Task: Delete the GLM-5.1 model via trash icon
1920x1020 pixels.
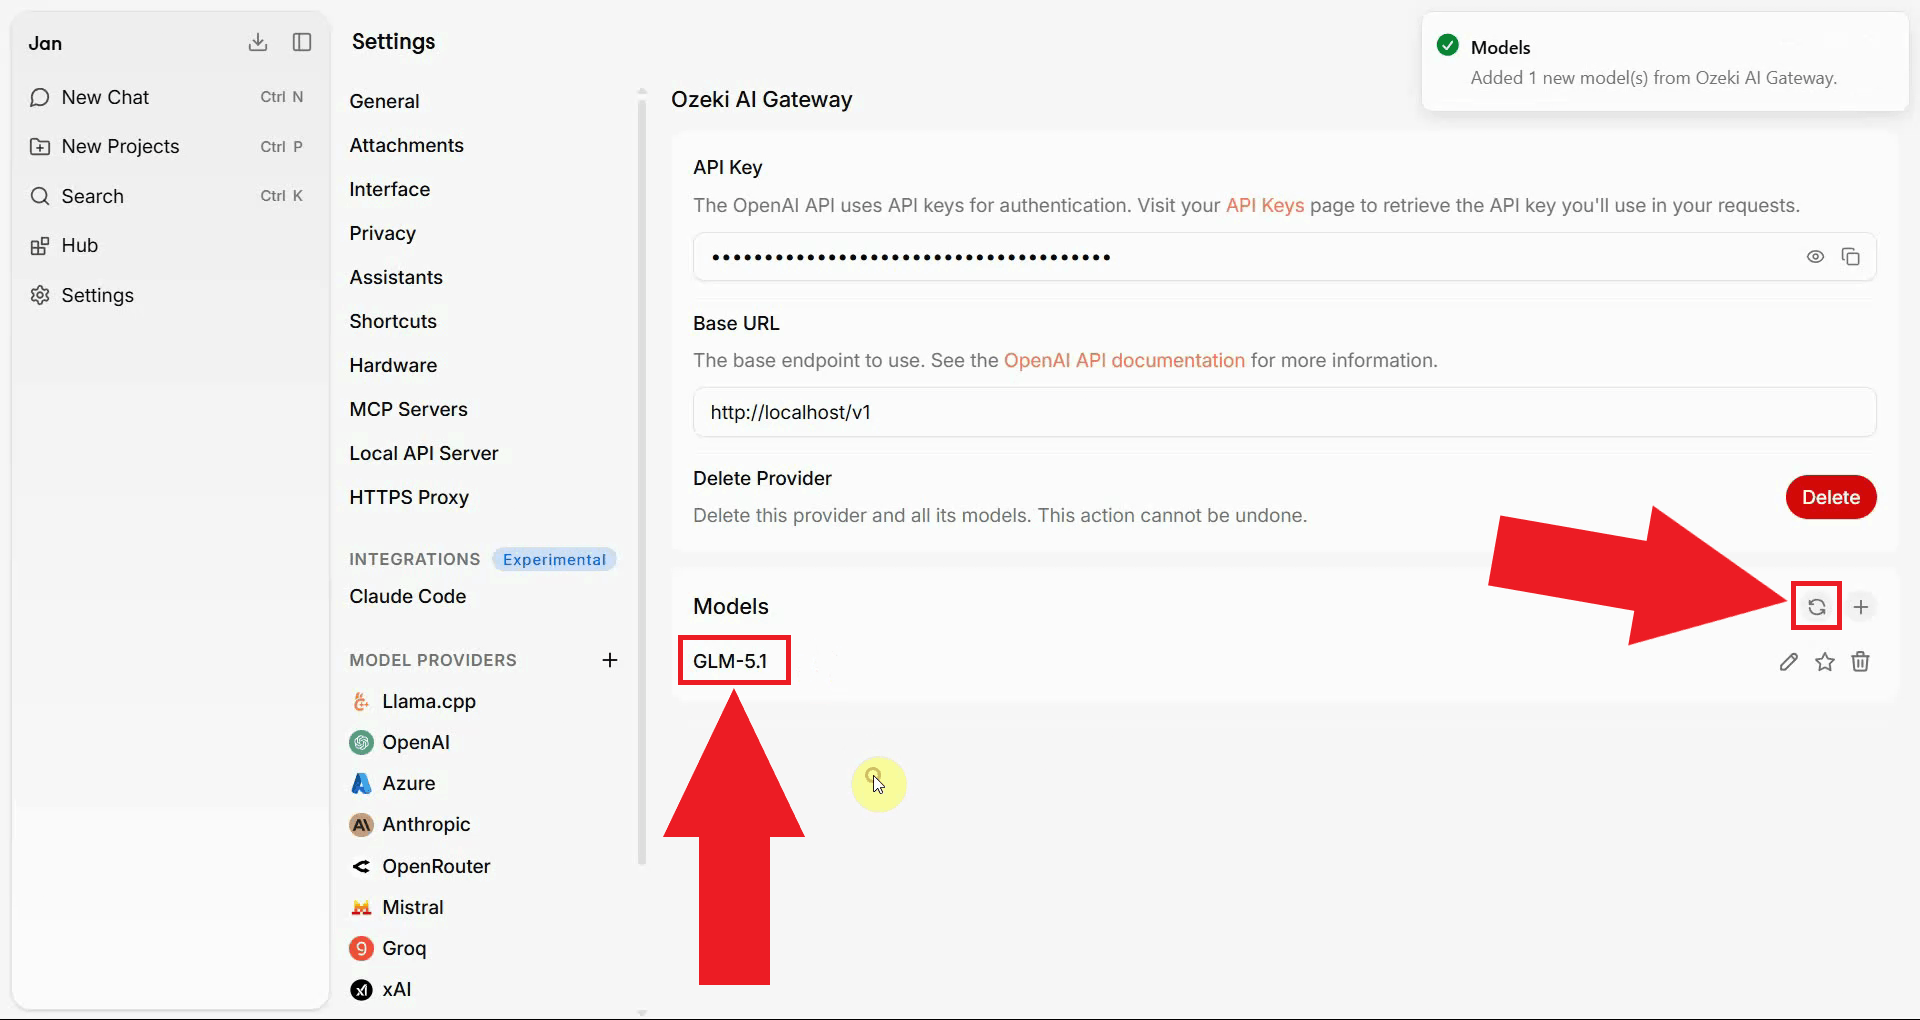Action: [x=1860, y=661]
